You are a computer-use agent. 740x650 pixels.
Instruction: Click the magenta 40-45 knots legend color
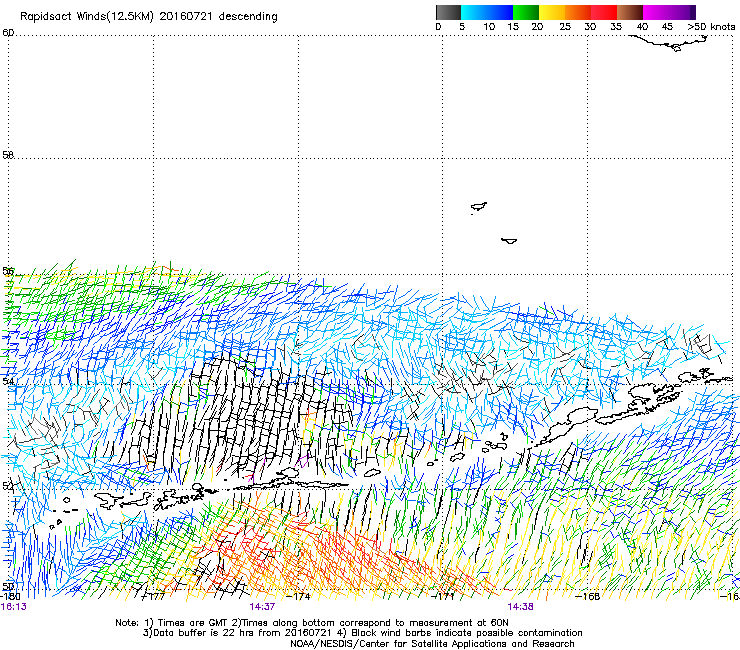656,12
